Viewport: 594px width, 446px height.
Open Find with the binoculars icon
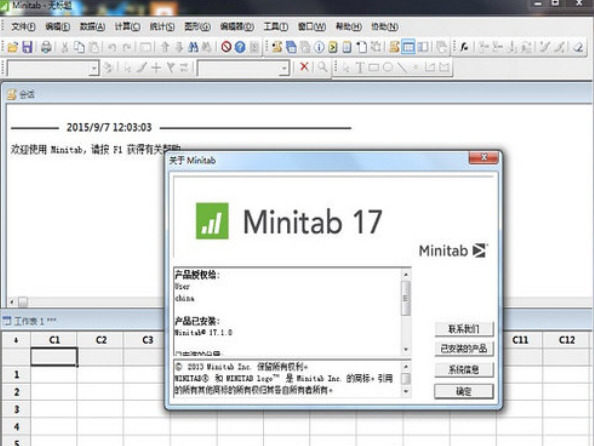[x=193, y=47]
